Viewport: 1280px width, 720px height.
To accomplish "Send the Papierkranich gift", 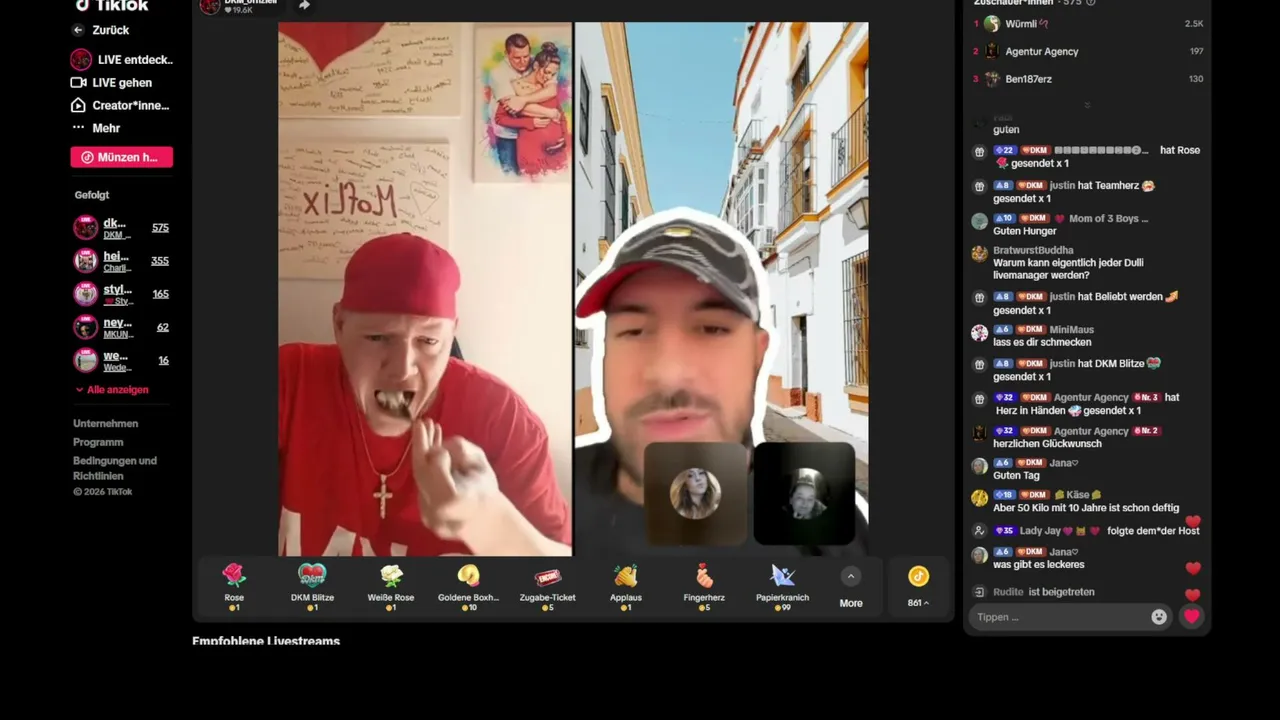I will pos(782,587).
